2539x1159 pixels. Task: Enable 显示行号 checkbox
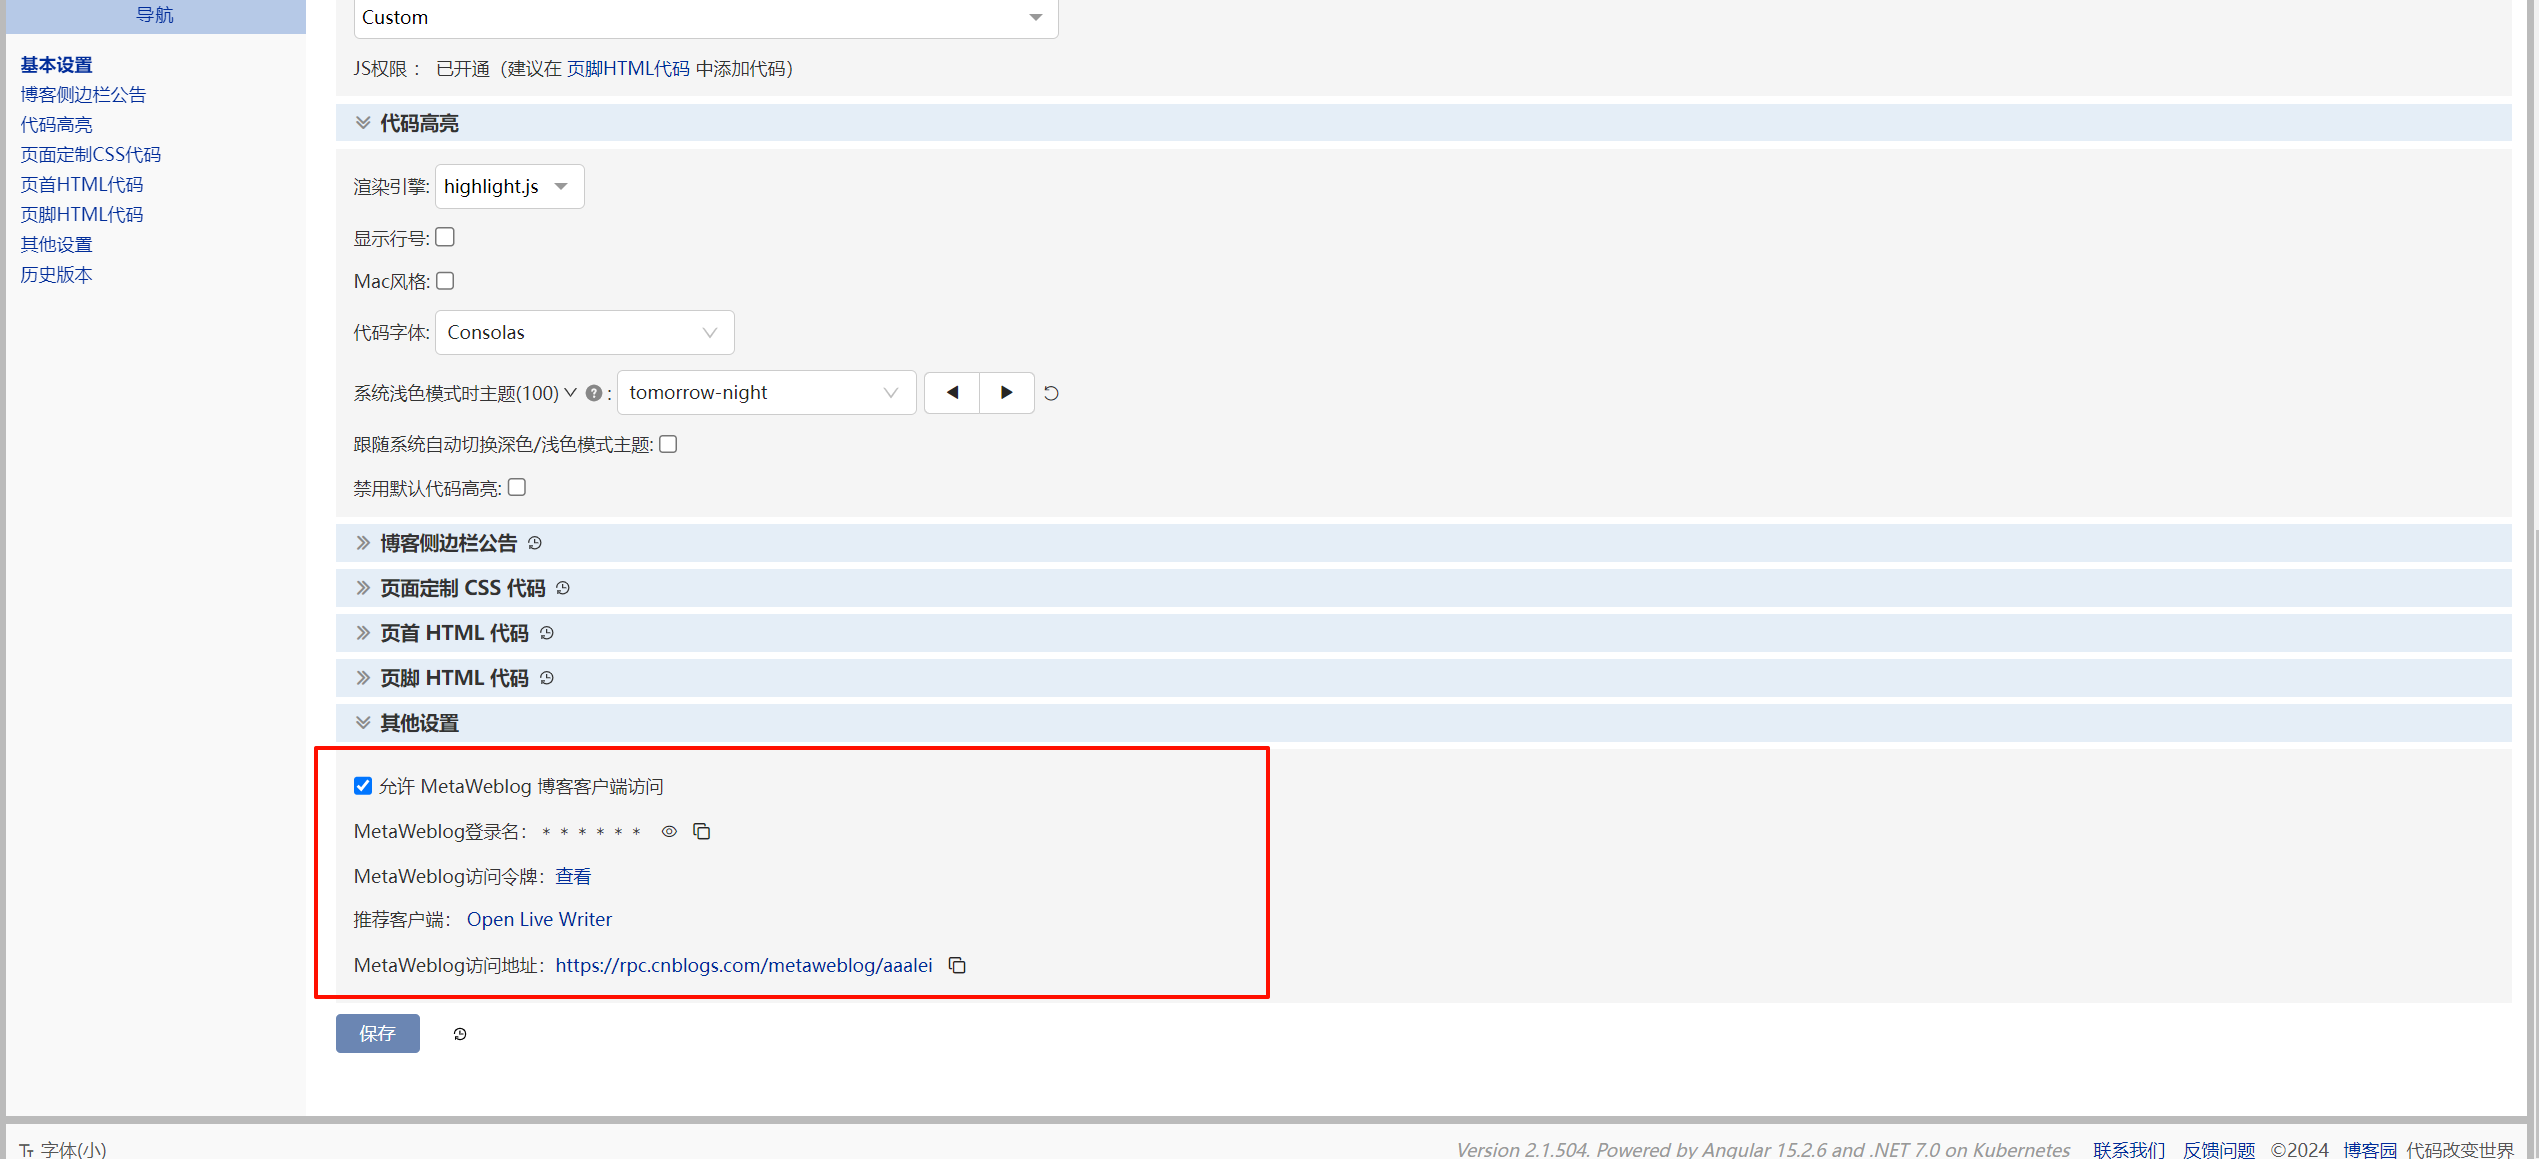coord(445,237)
